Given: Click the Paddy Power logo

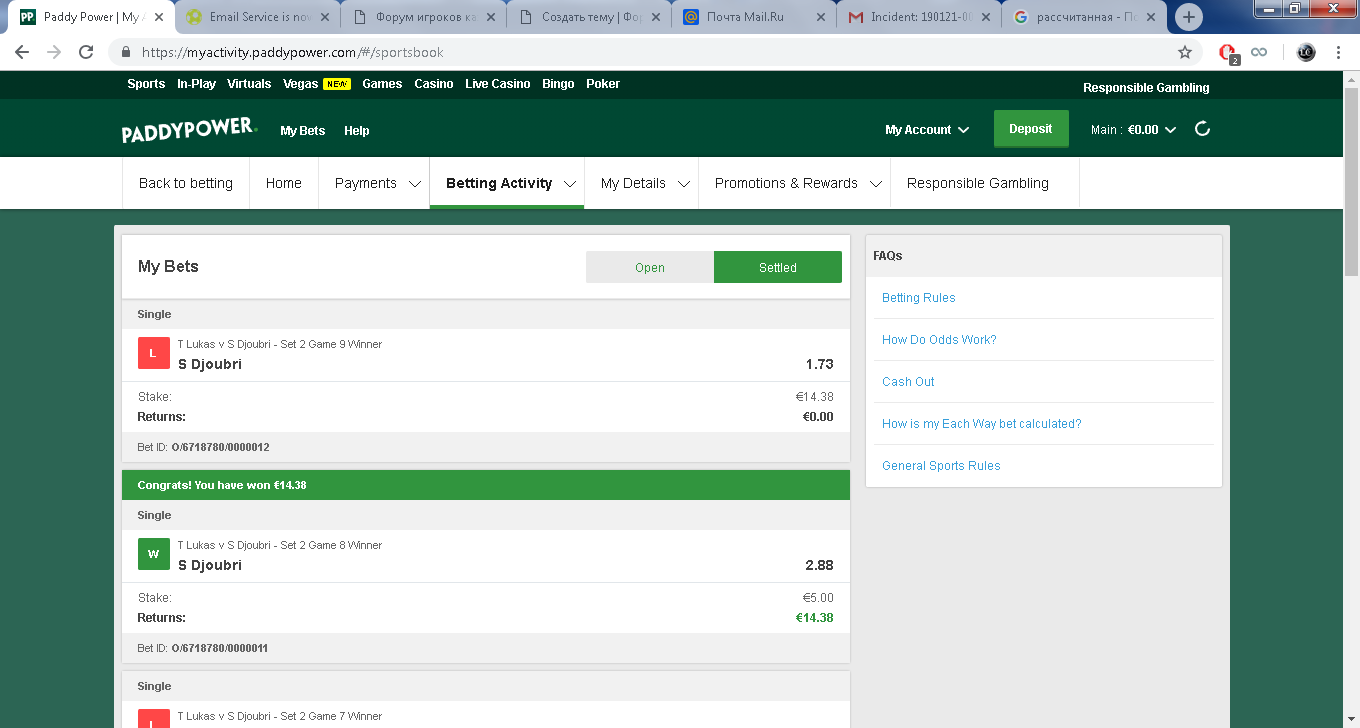Looking at the screenshot, I should (189, 130).
